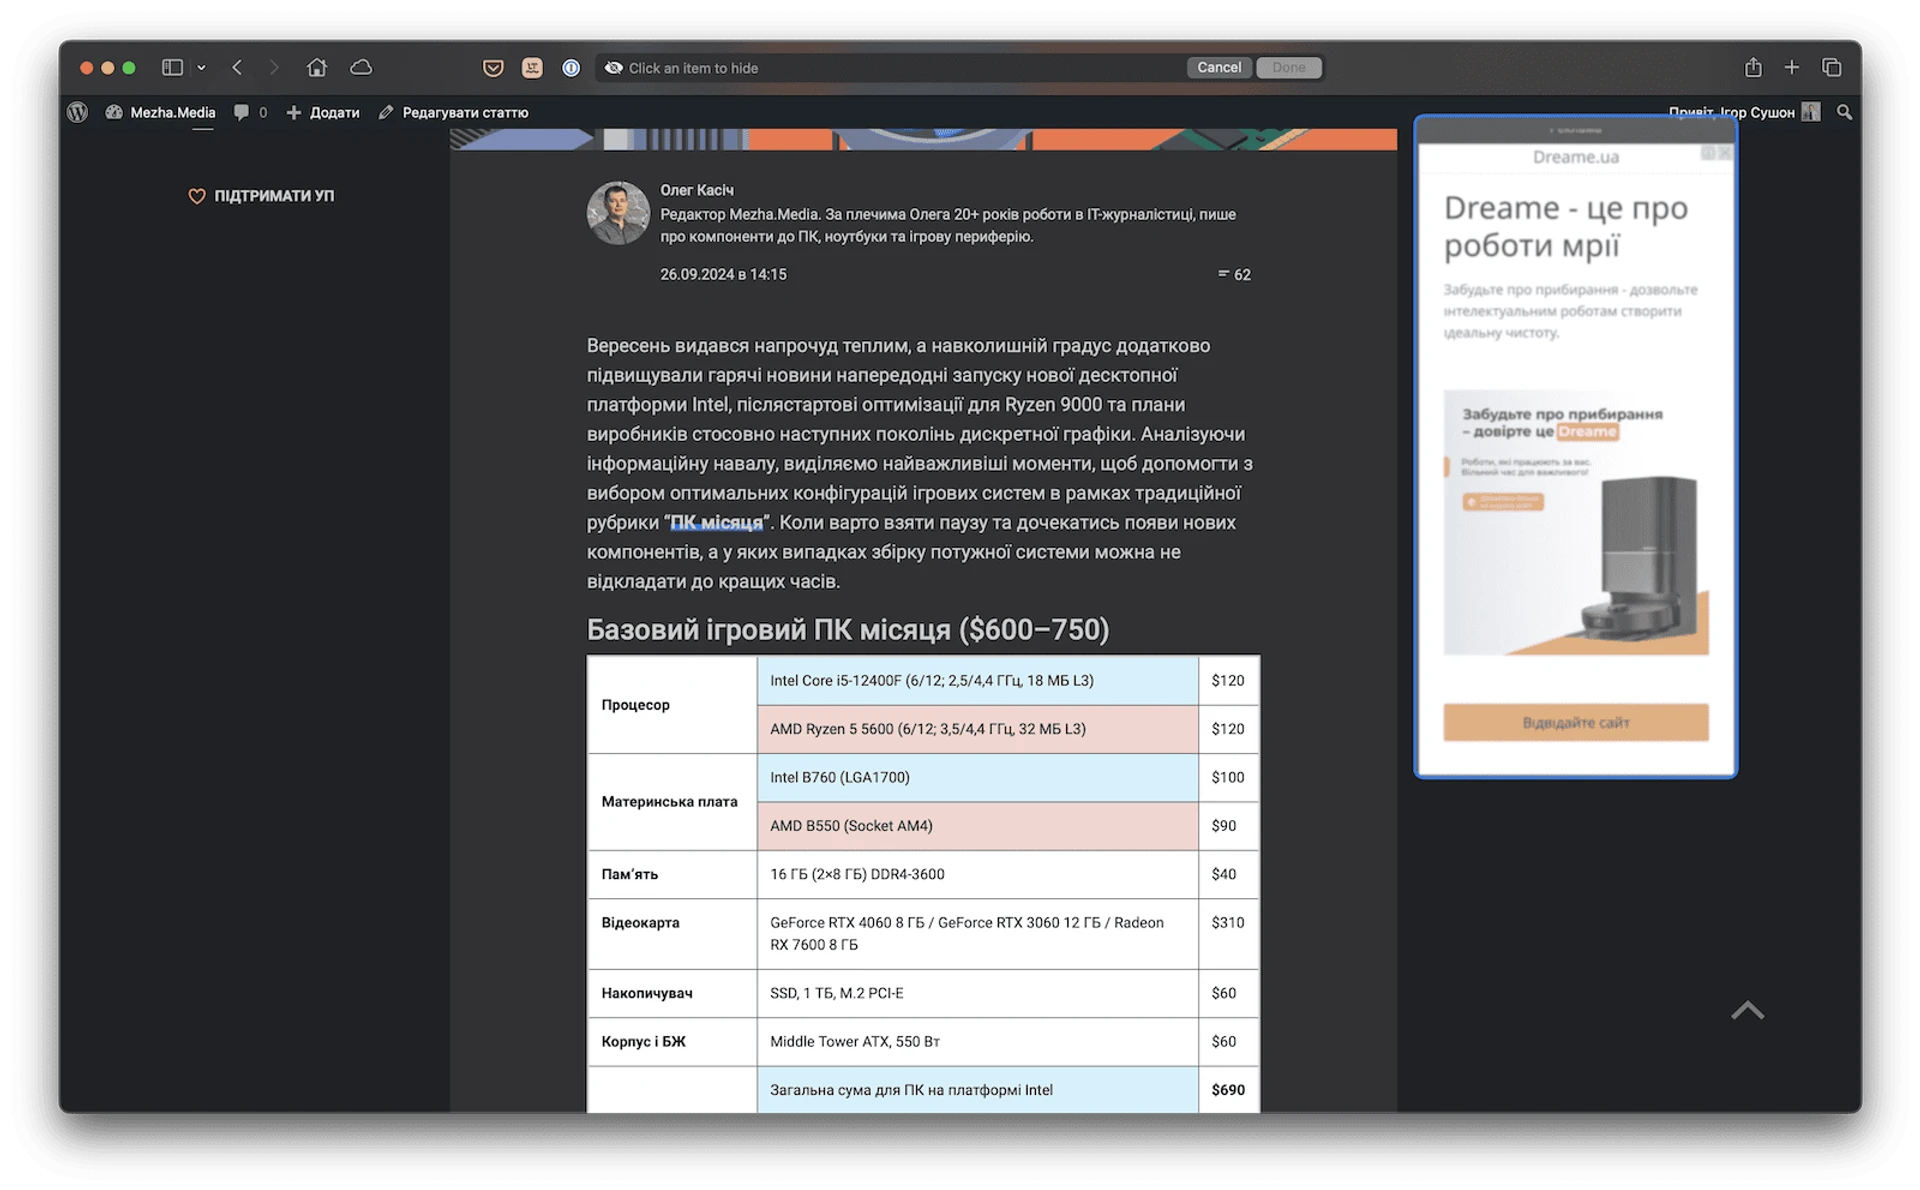The height and width of the screenshot is (1190, 1920).
Task: Open the author avatar of Олег Касіч
Action: (618, 213)
